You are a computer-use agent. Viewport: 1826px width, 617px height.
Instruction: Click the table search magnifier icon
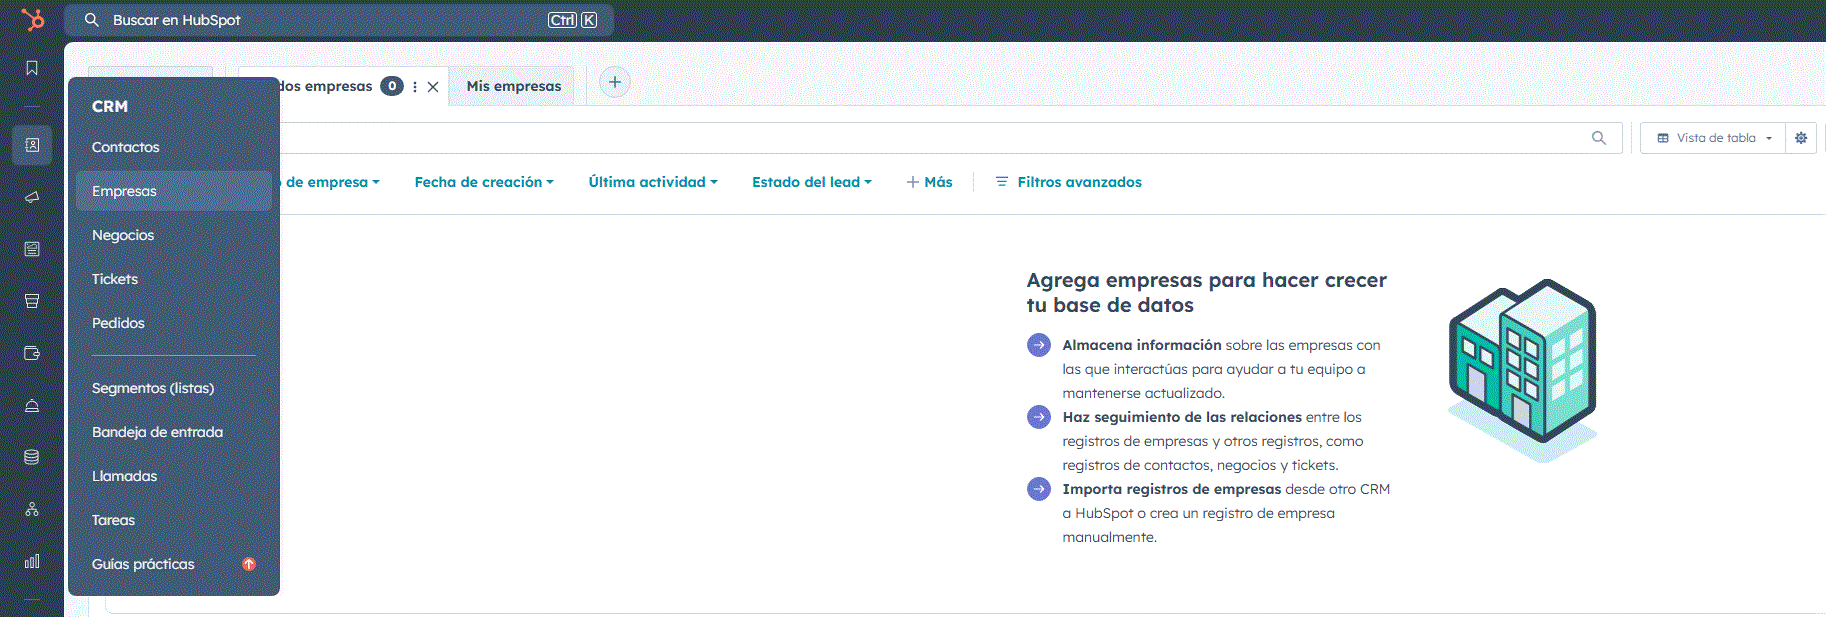(x=1599, y=138)
